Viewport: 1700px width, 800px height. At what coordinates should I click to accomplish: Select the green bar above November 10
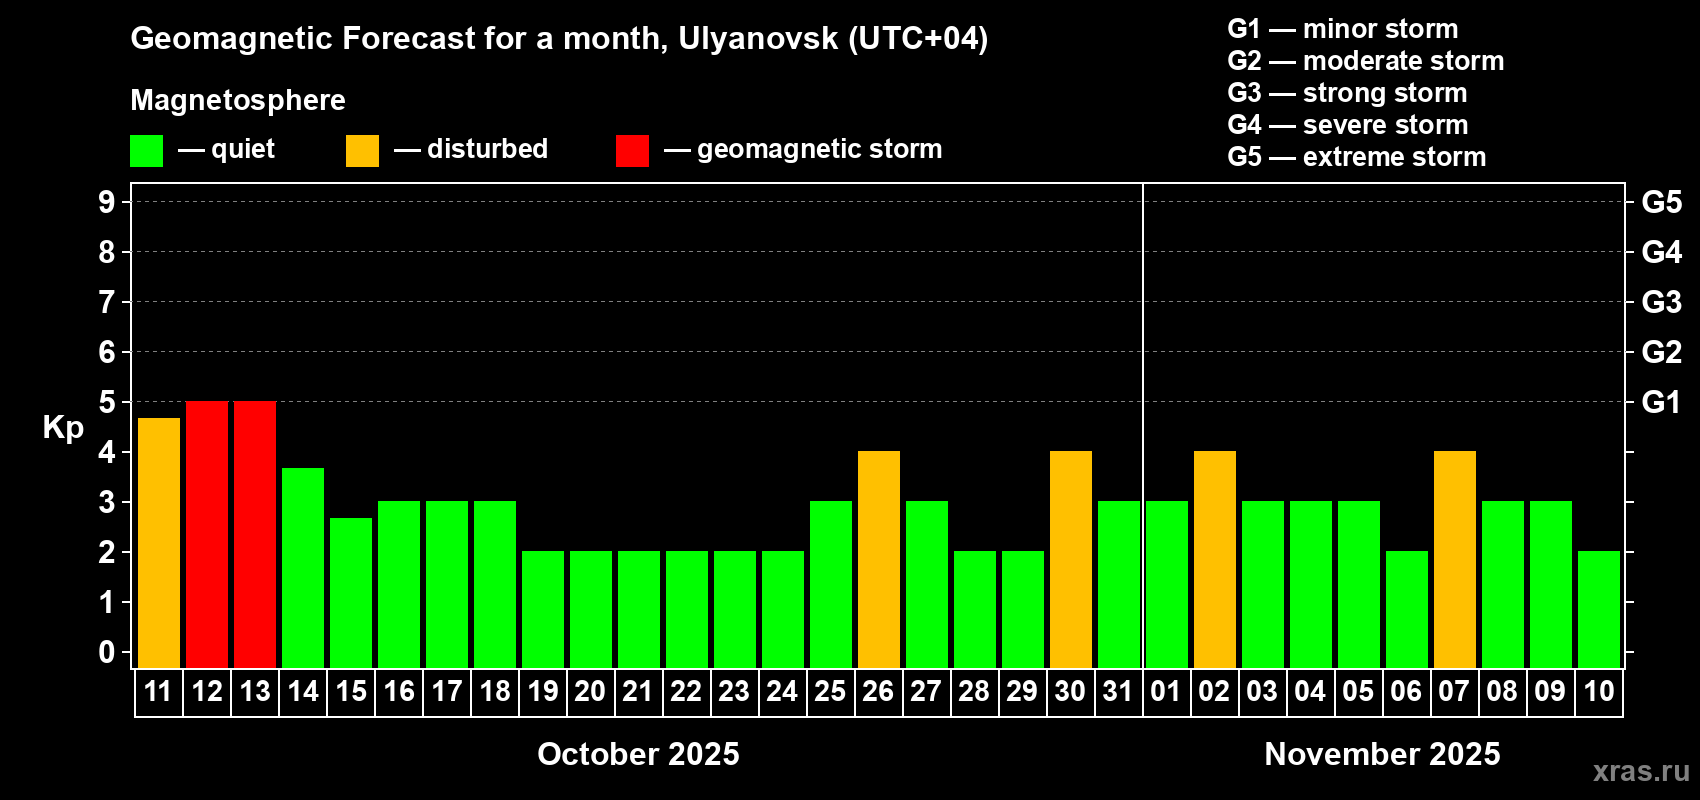(x=1599, y=610)
